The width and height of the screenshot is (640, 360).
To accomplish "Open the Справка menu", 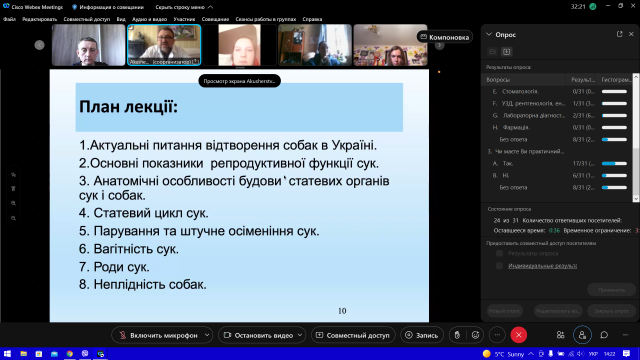I will [312, 19].
